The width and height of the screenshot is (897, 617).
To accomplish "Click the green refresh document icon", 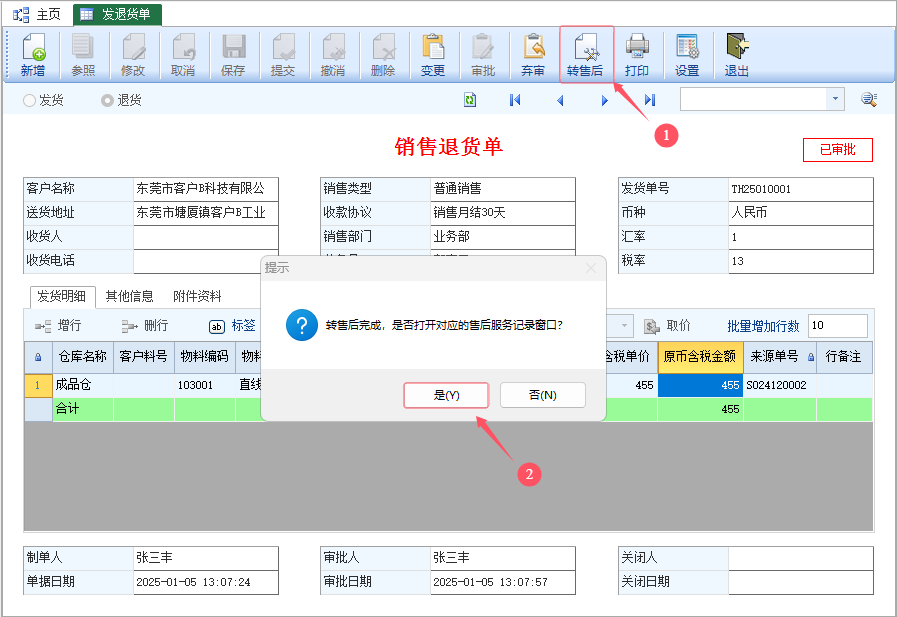I will pyautogui.click(x=470, y=100).
